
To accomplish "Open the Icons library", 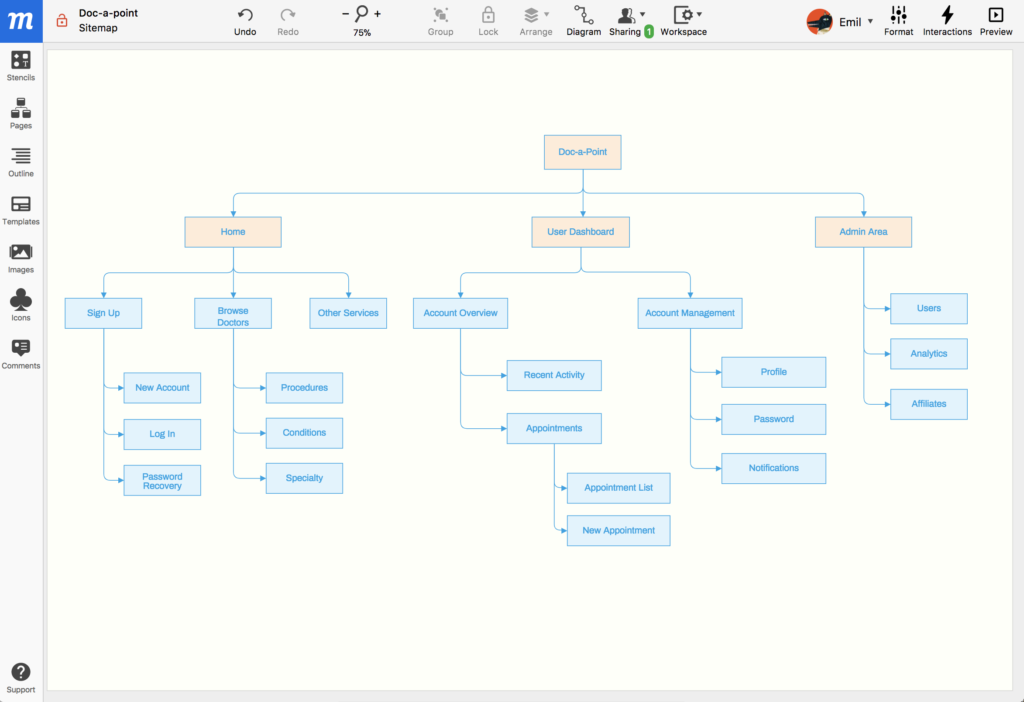I will [x=20, y=306].
